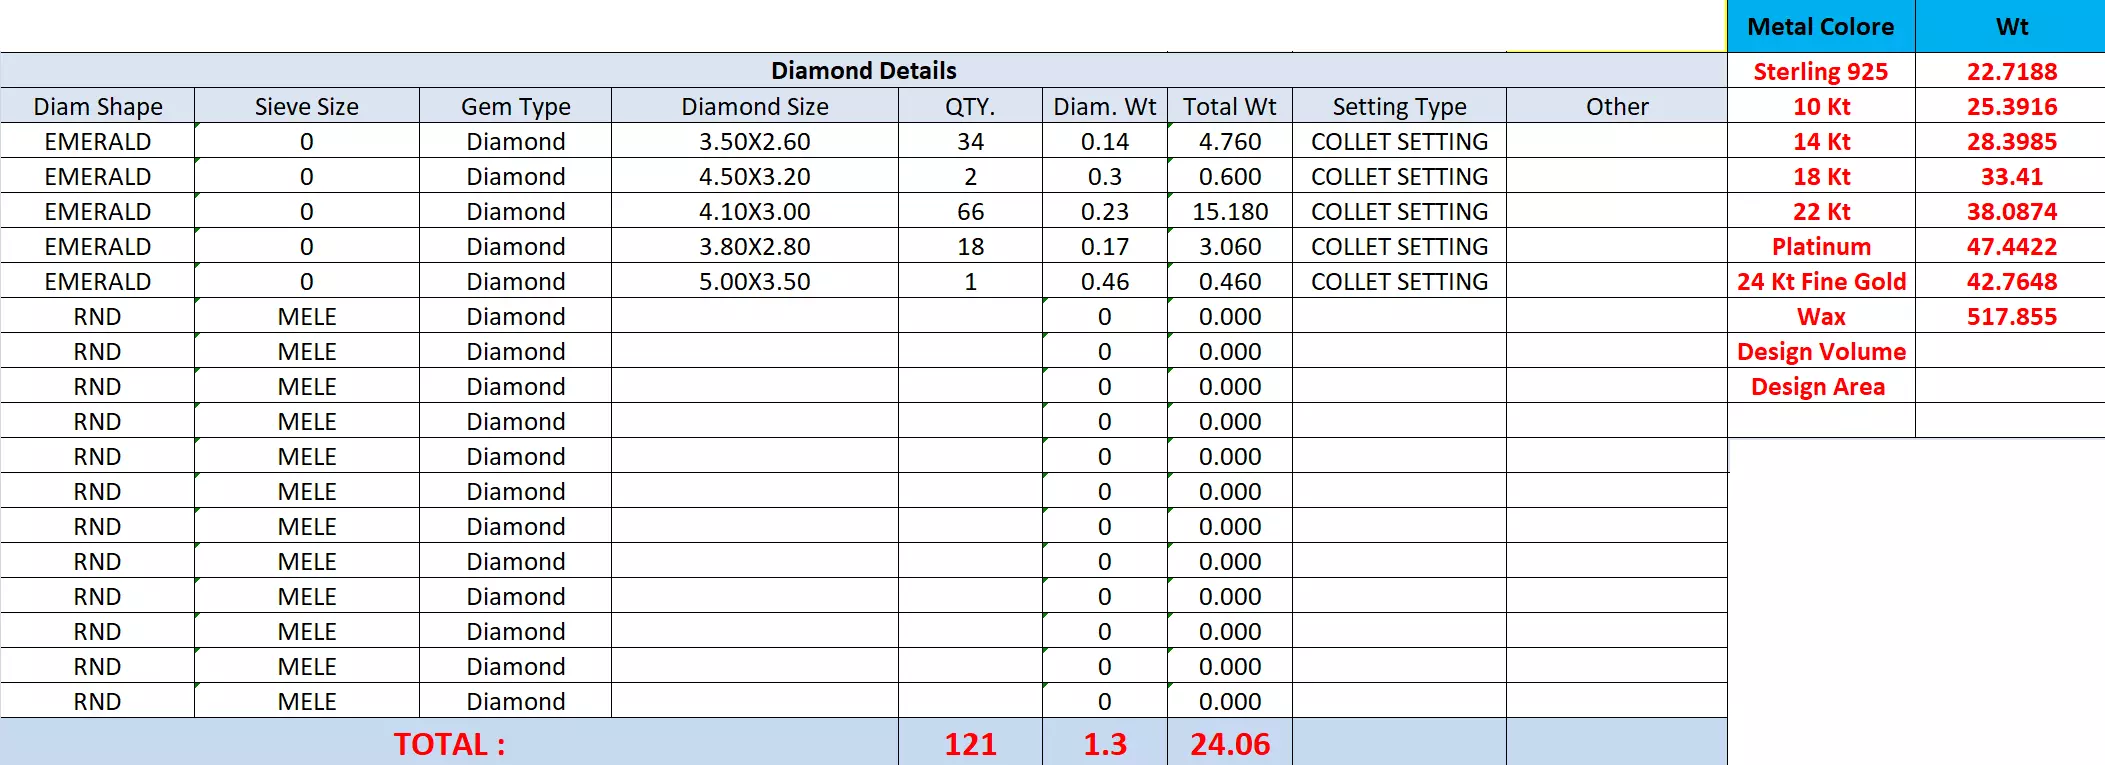Select the Setting Type header cell
The image size is (2105, 765).
[1400, 106]
